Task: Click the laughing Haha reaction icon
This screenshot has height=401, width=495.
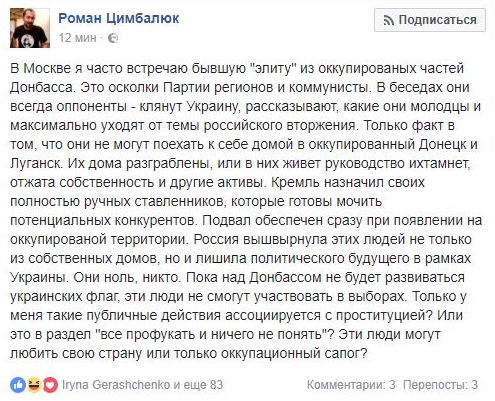Action: 34,385
